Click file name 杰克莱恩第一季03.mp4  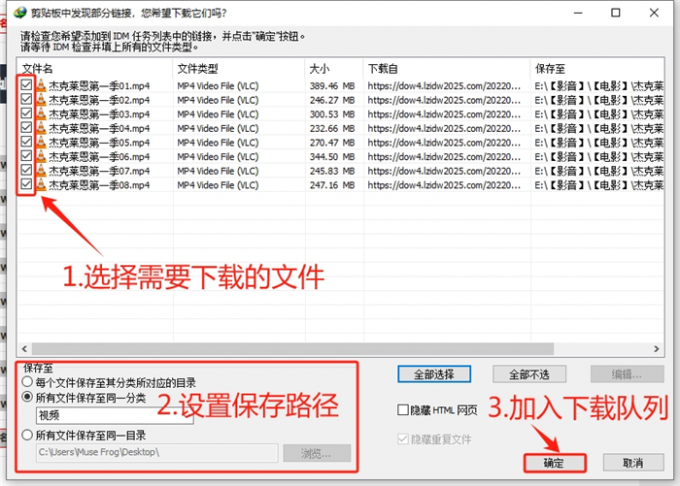[x=99, y=114]
